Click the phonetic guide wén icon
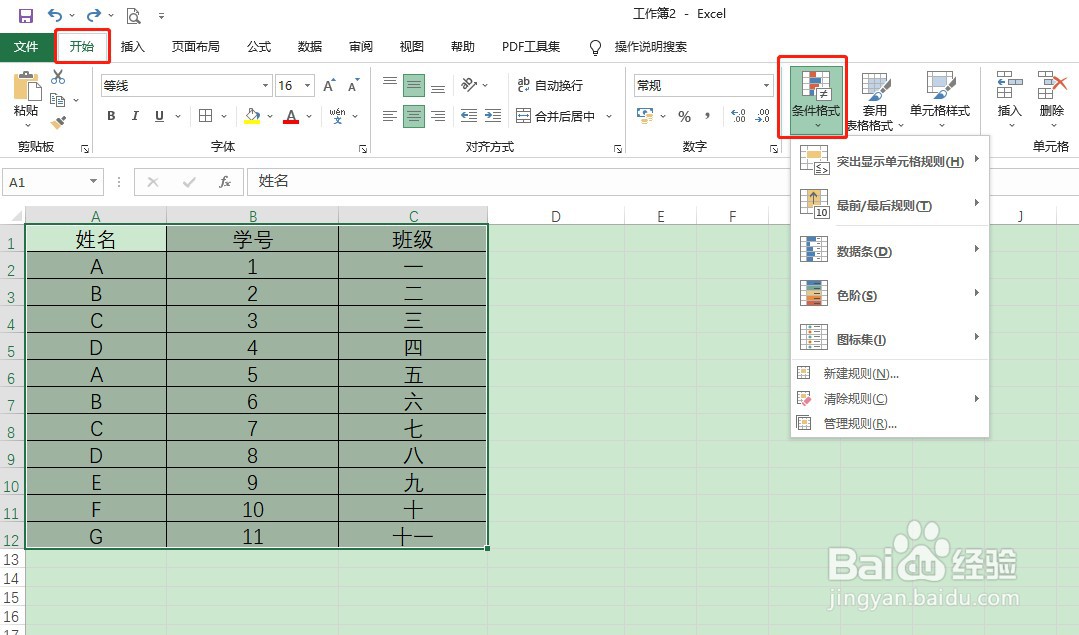Viewport: 1079px width, 635px height. coord(337,116)
